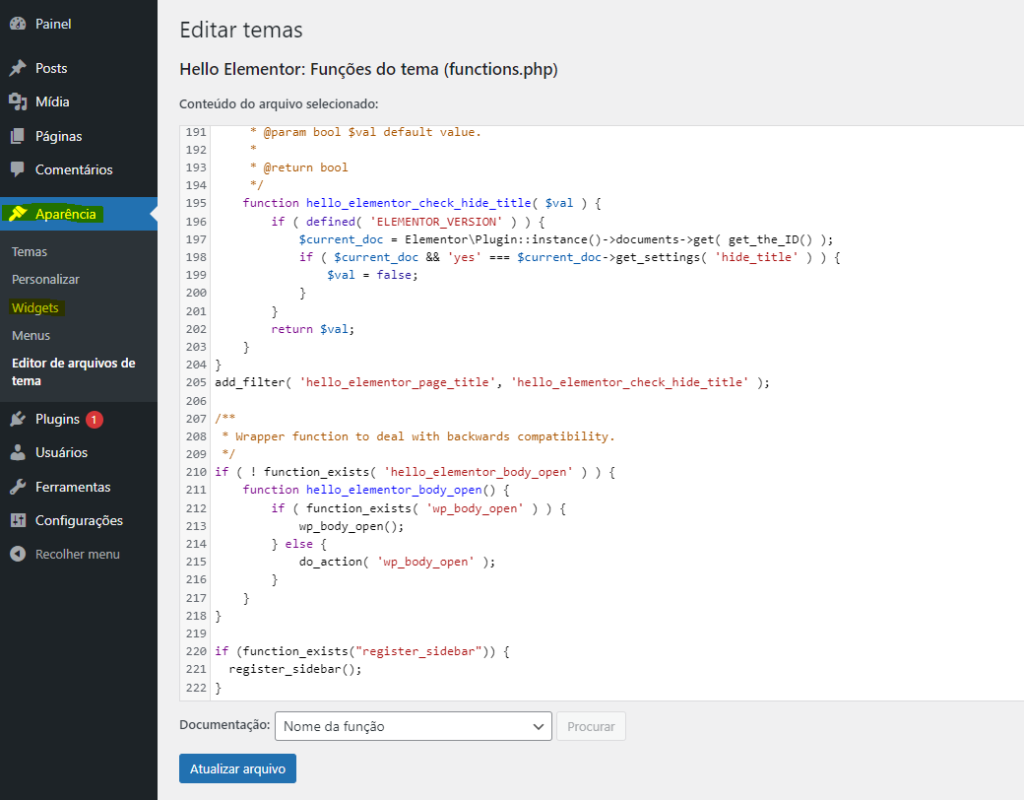
Task: Click the Mídia media icon
Action: [18, 102]
